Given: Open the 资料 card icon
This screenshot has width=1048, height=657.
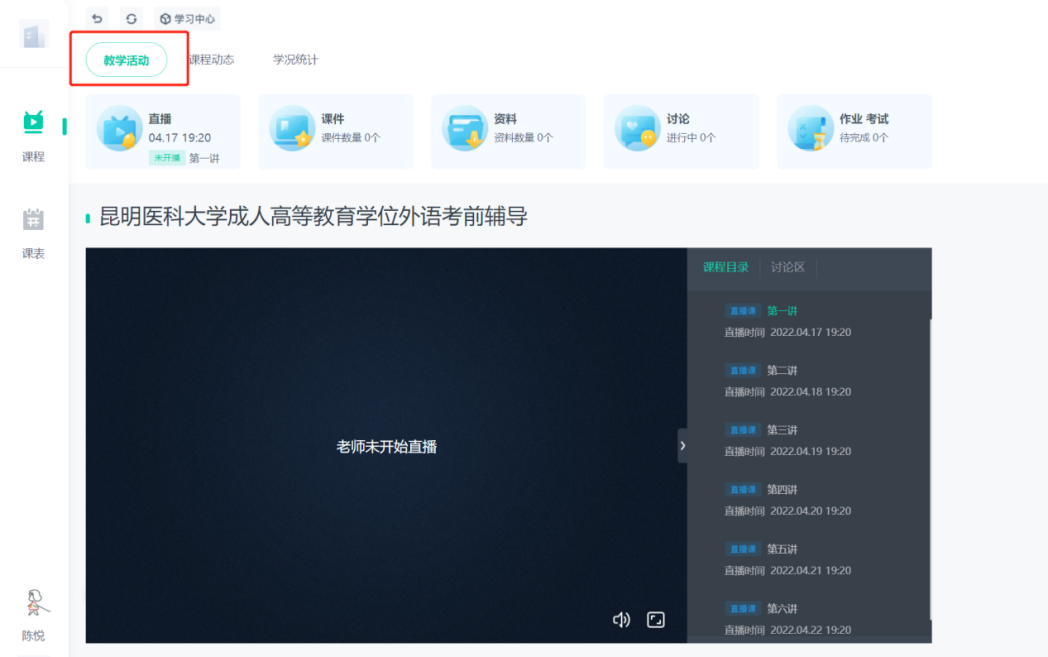Looking at the screenshot, I should [465, 128].
